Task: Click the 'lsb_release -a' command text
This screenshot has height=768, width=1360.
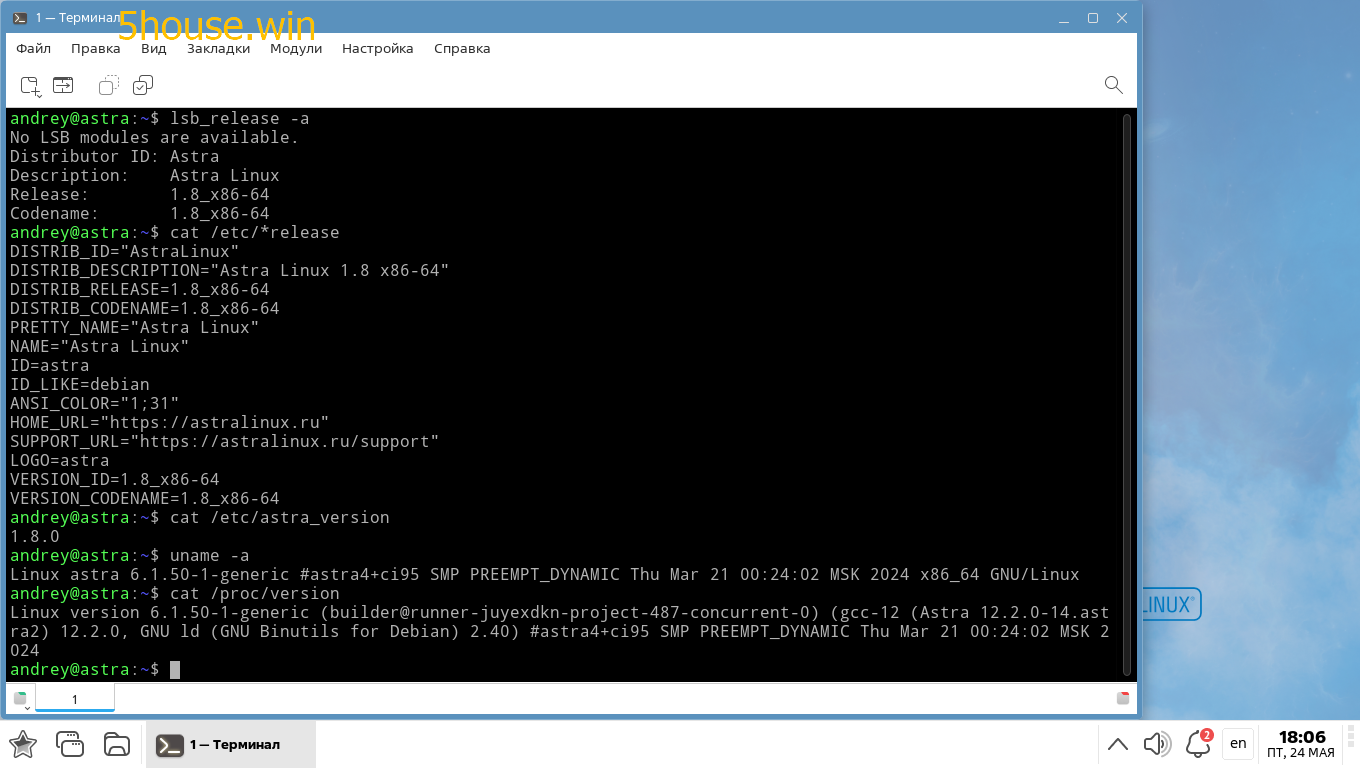Action: pos(240,118)
